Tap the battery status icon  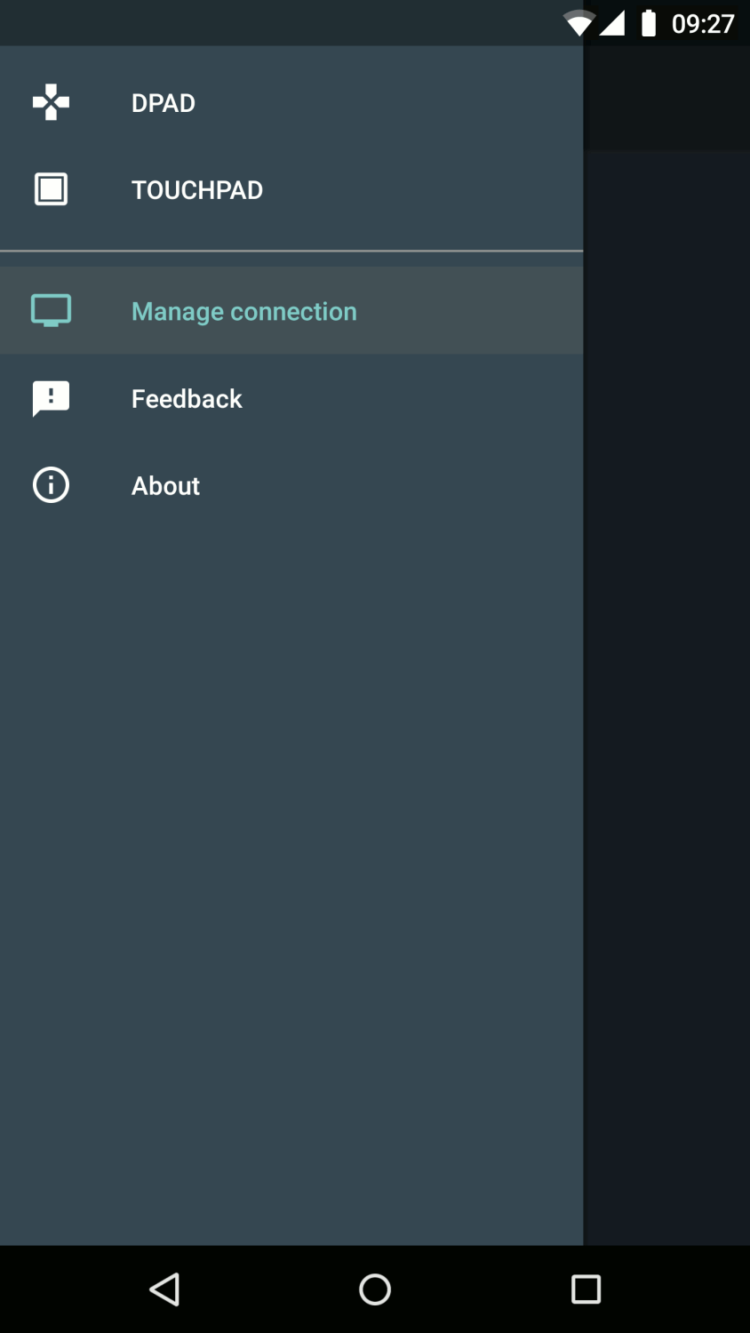(x=648, y=23)
